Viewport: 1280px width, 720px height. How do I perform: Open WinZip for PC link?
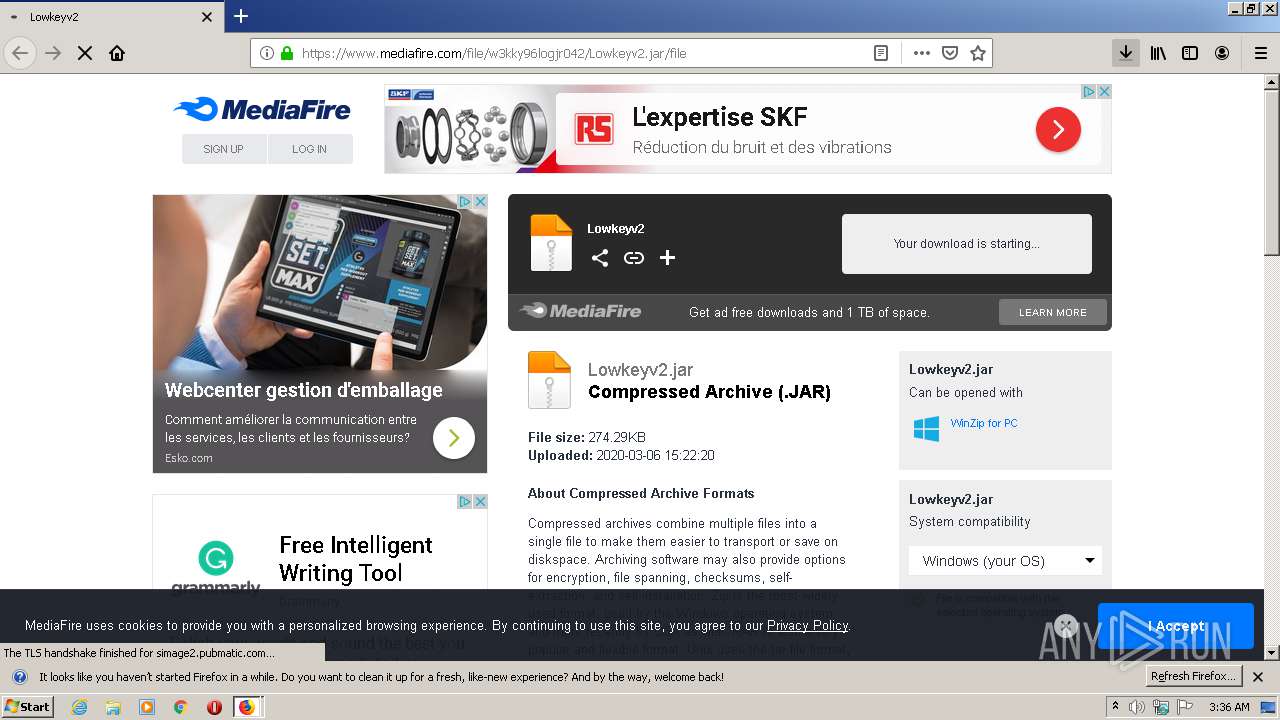click(x=984, y=423)
